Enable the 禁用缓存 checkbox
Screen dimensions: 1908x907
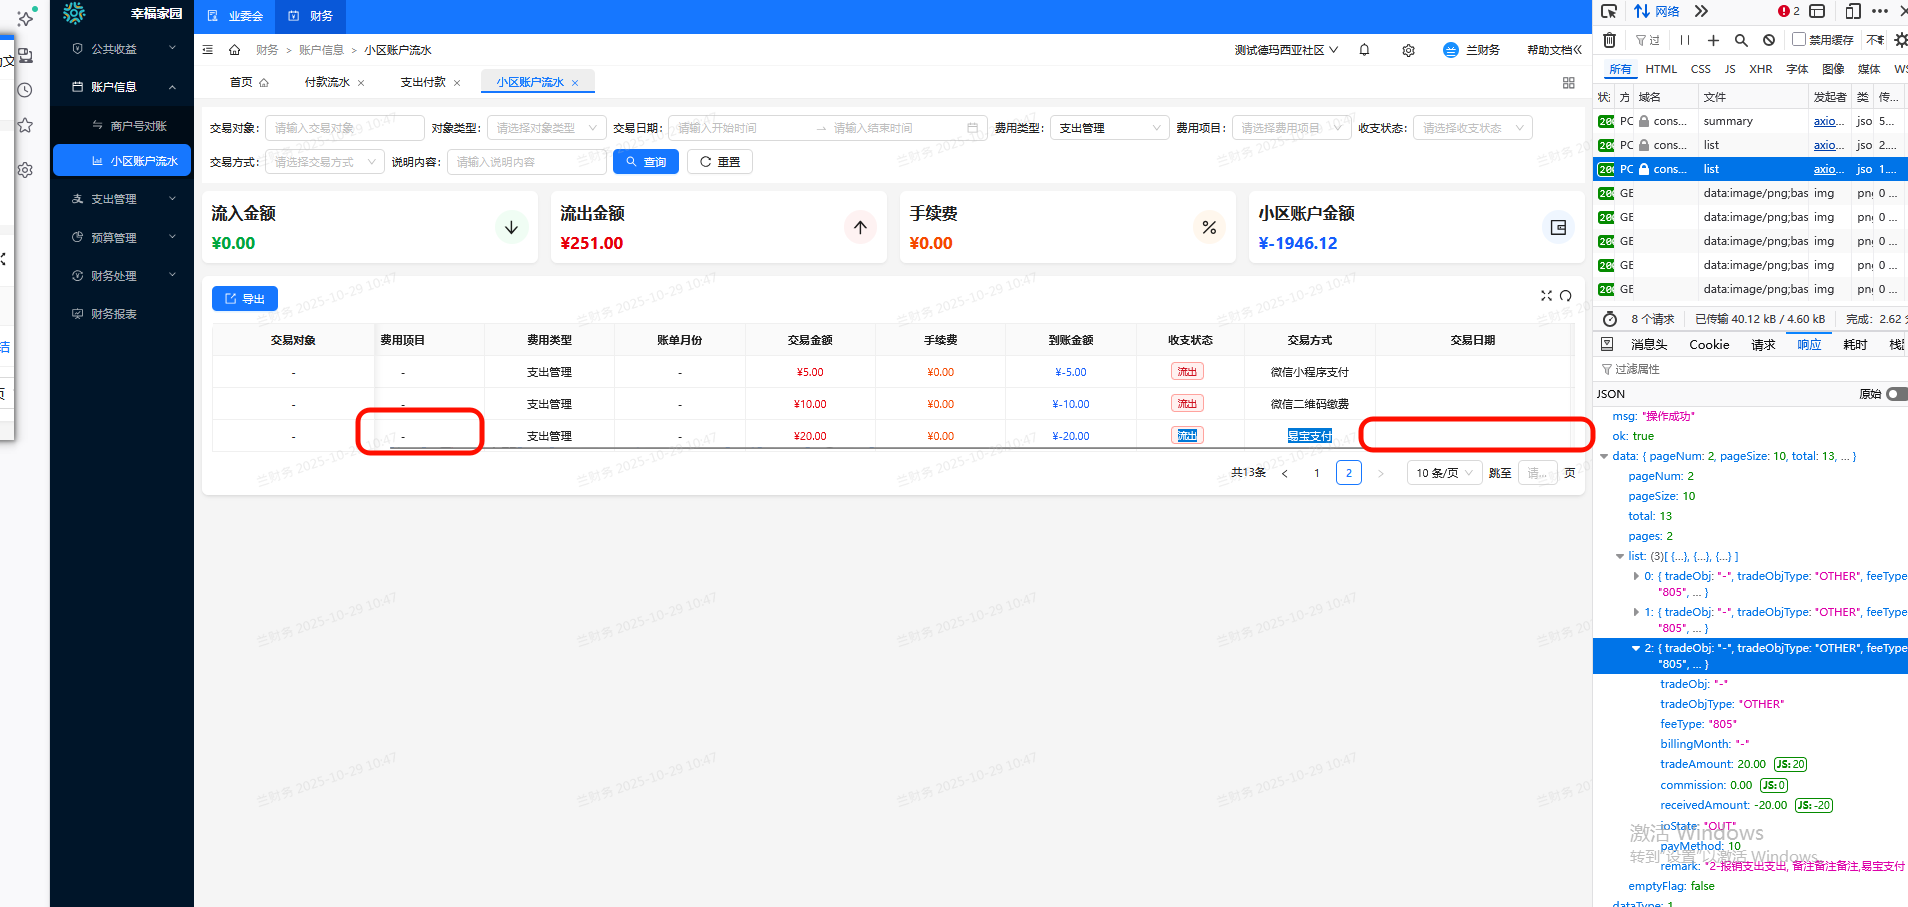[1799, 40]
